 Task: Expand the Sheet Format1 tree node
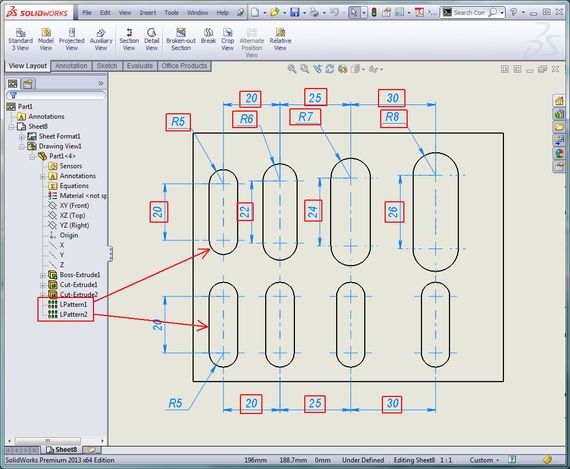pyautogui.click(x=22, y=137)
